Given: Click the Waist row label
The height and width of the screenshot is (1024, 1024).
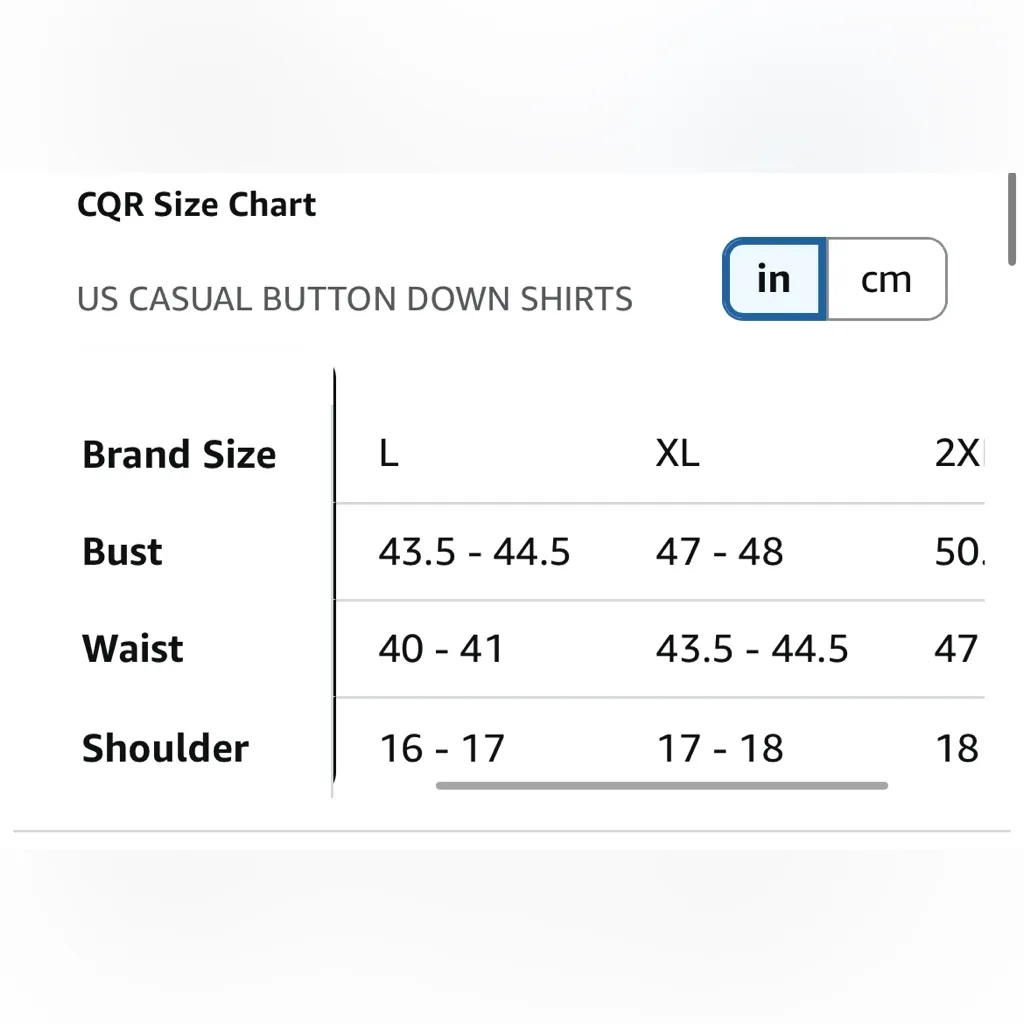Looking at the screenshot, I should 132,648.
